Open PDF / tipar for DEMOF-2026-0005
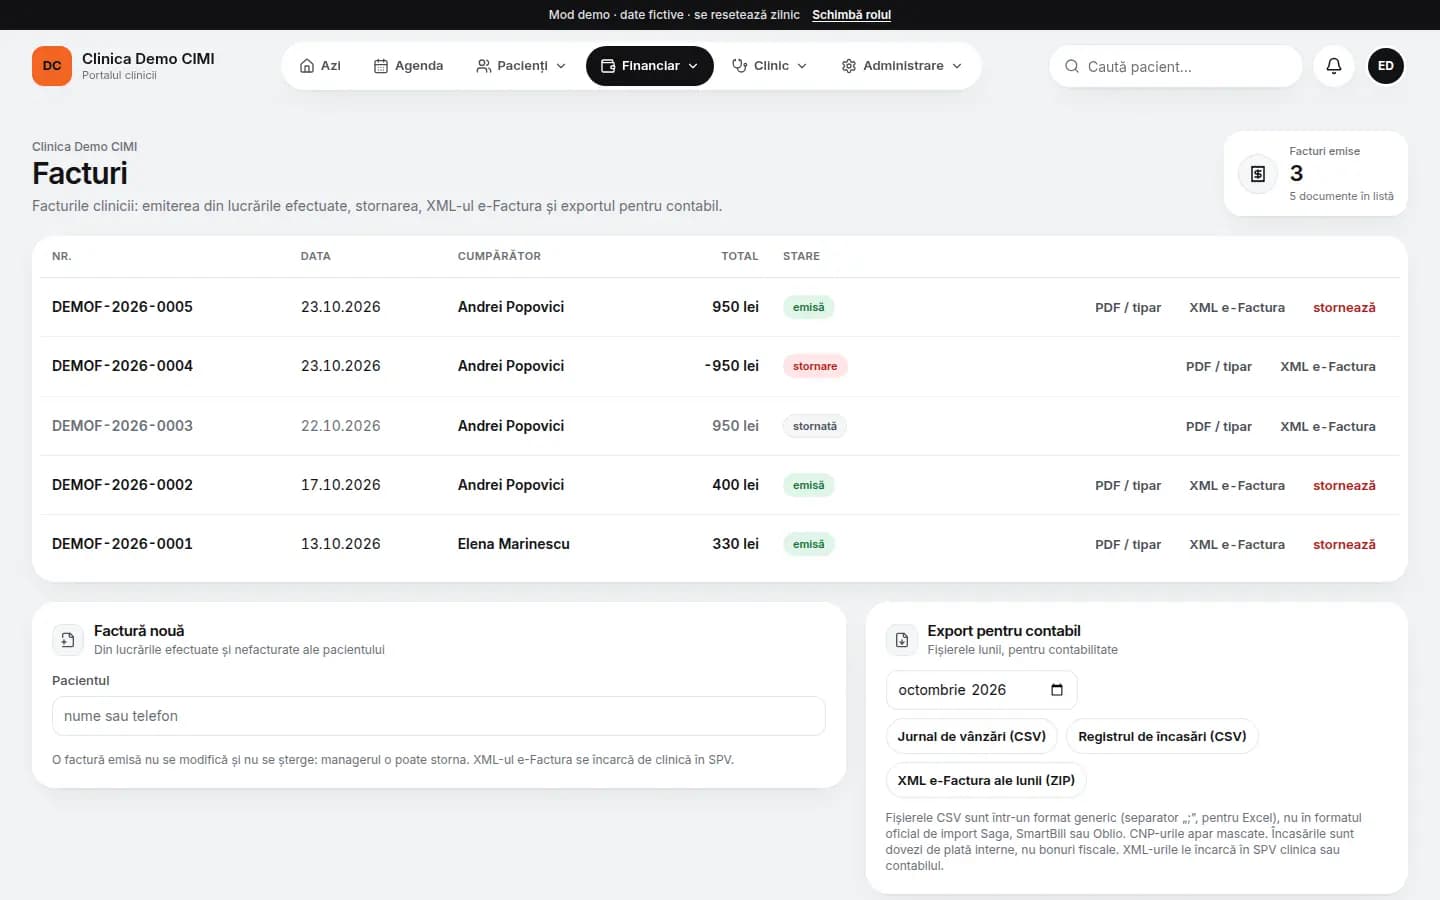 coord(1128,308)
